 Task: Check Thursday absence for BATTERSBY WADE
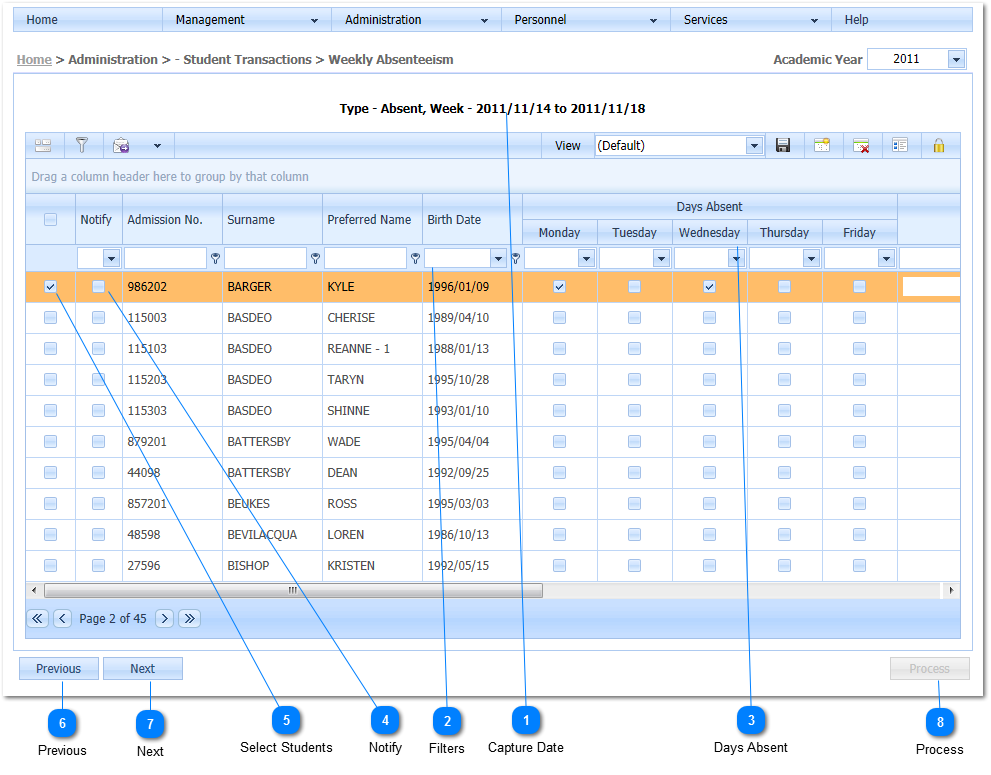784,442
